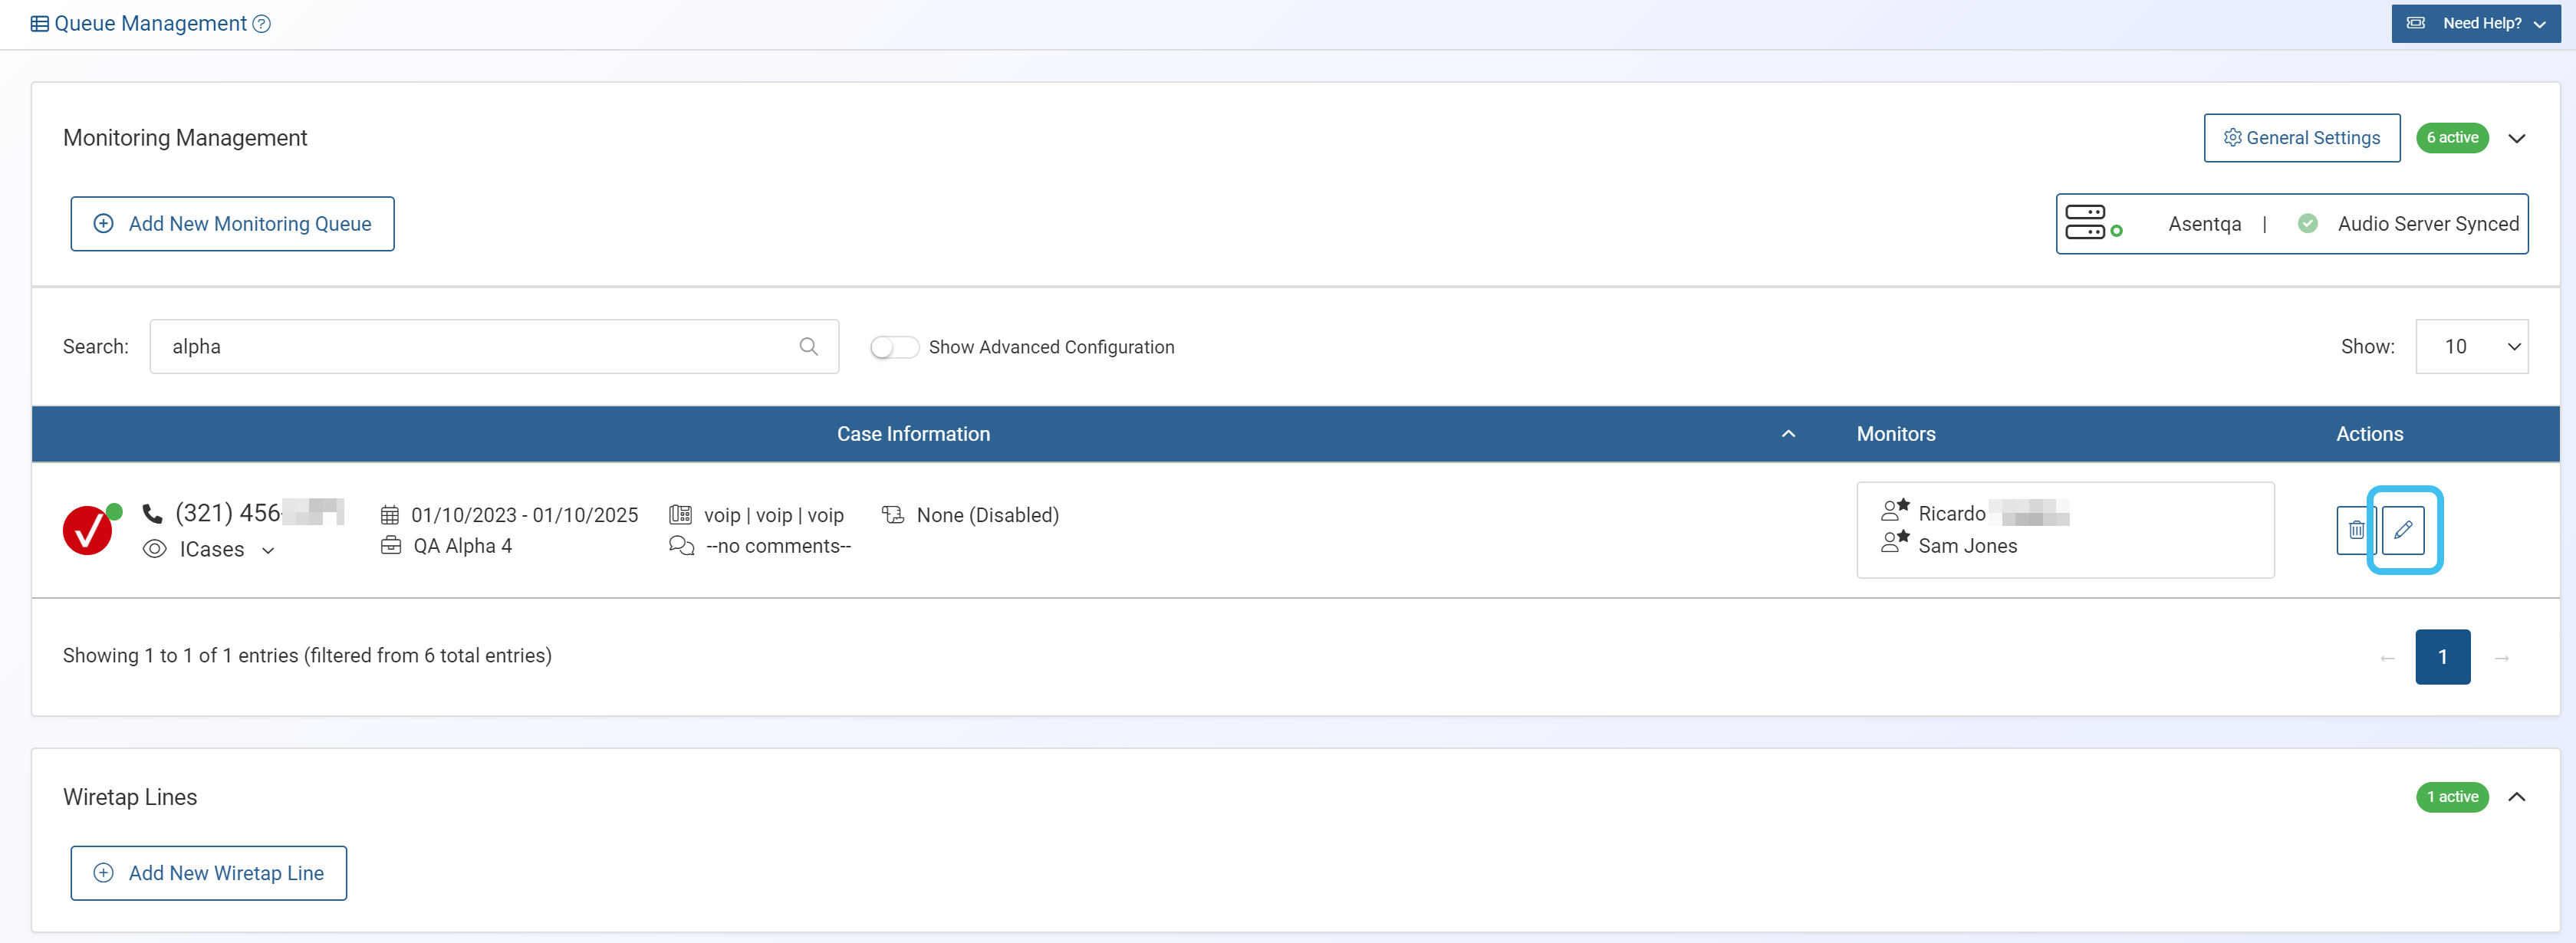
Task: Open General Settings
Action: coord(2301,138)
